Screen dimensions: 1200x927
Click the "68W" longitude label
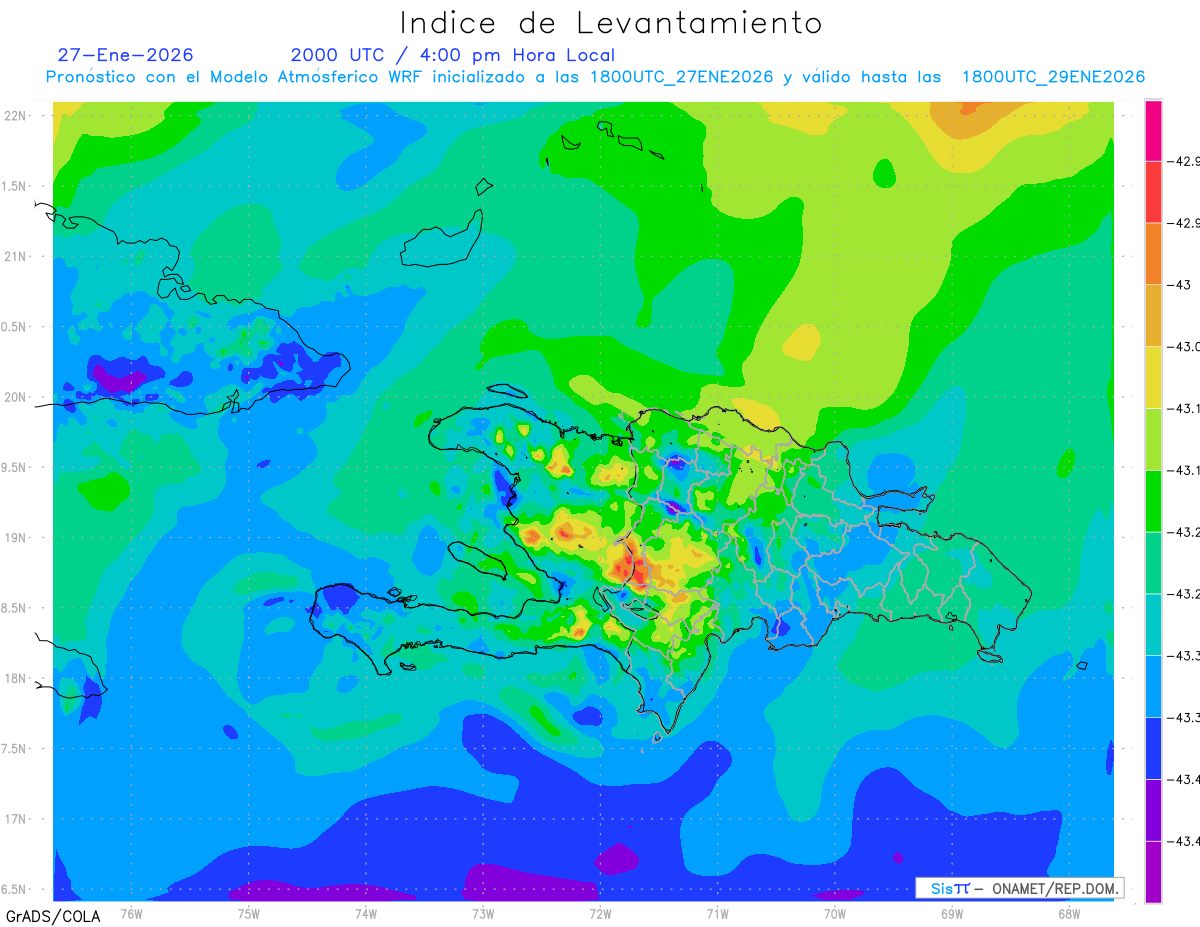click(x=1069, y=913)
